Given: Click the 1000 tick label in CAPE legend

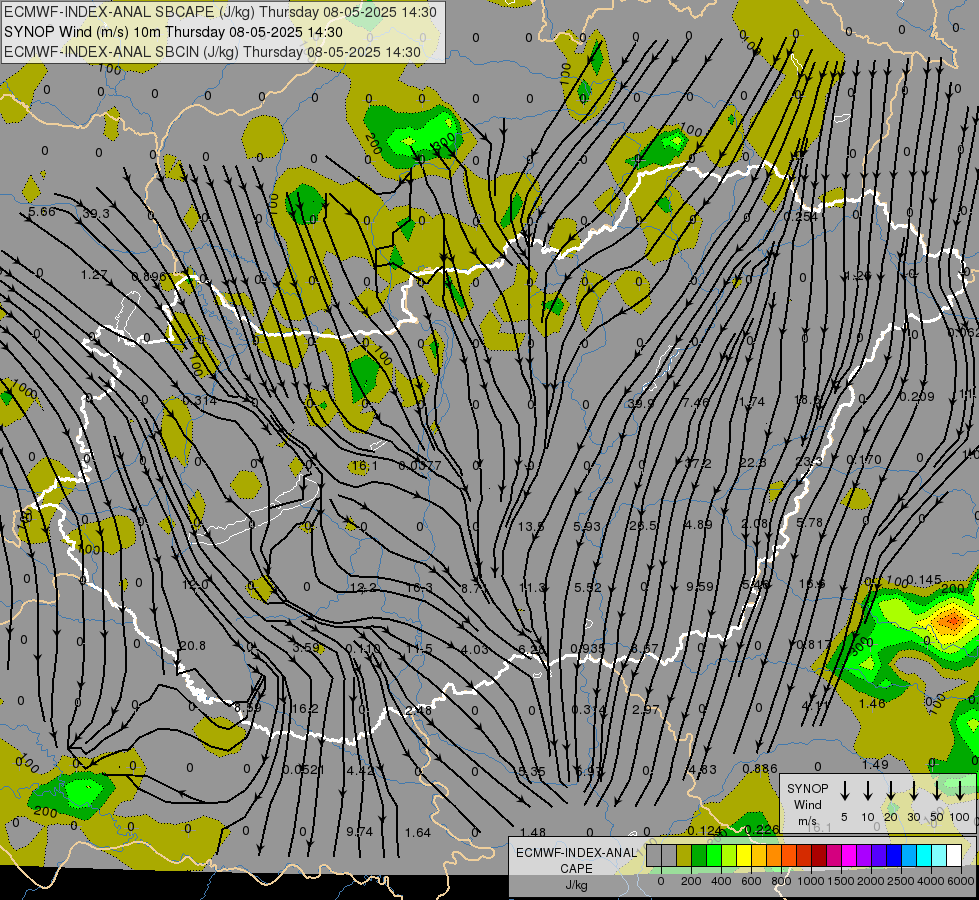Looking at the screenshot, I should 810,881.
